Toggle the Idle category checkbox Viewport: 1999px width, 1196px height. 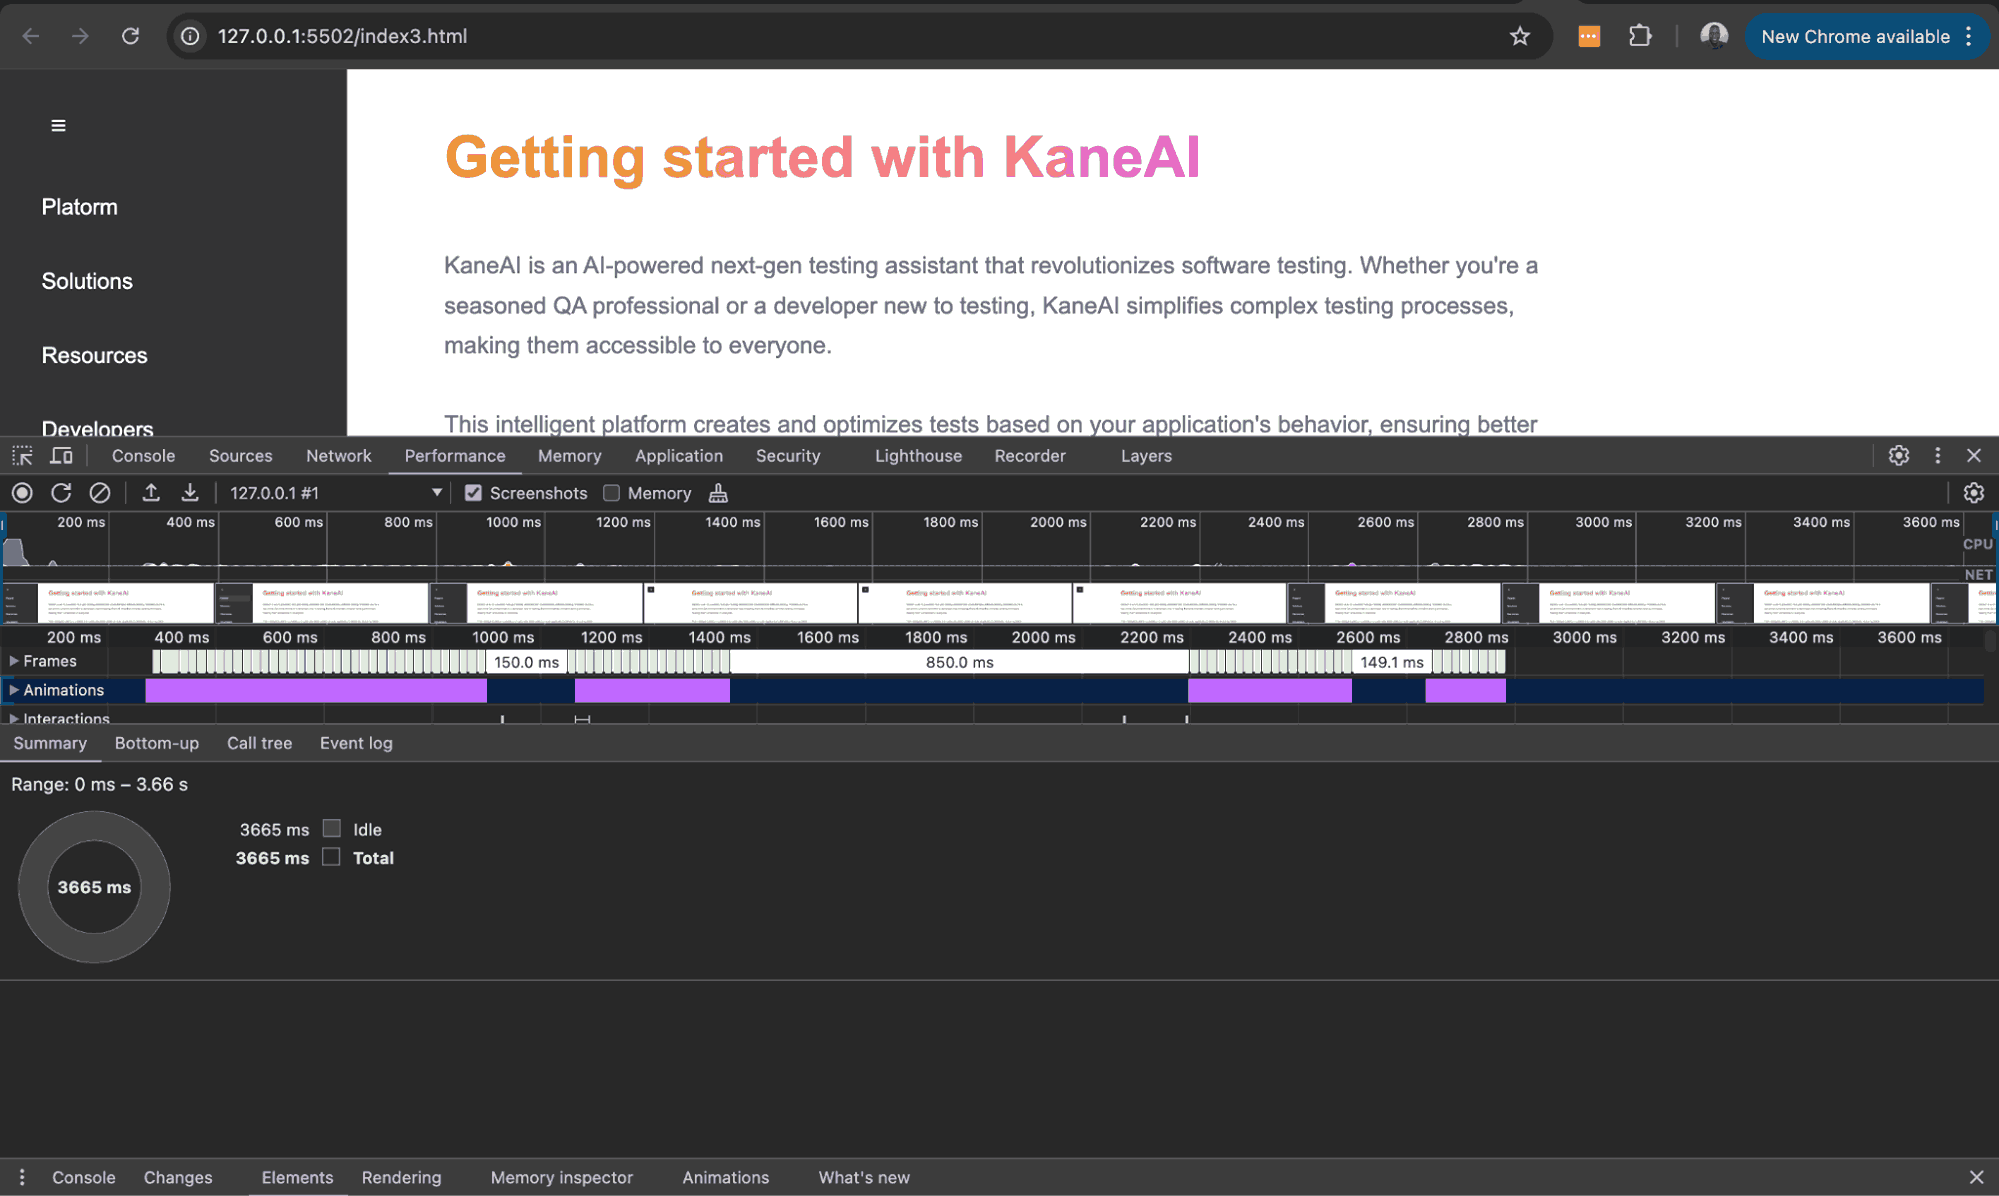332,829
